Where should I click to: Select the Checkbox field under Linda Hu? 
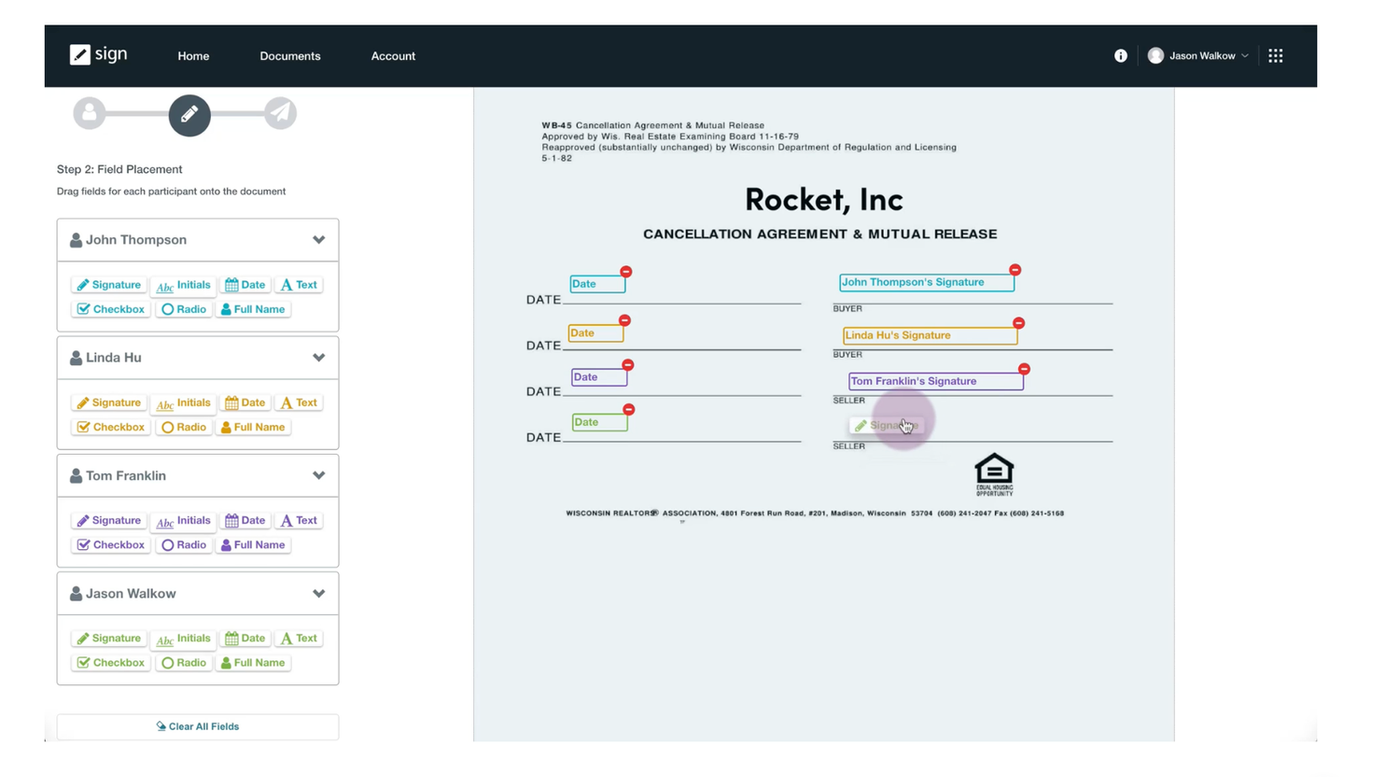click(110, 427)
